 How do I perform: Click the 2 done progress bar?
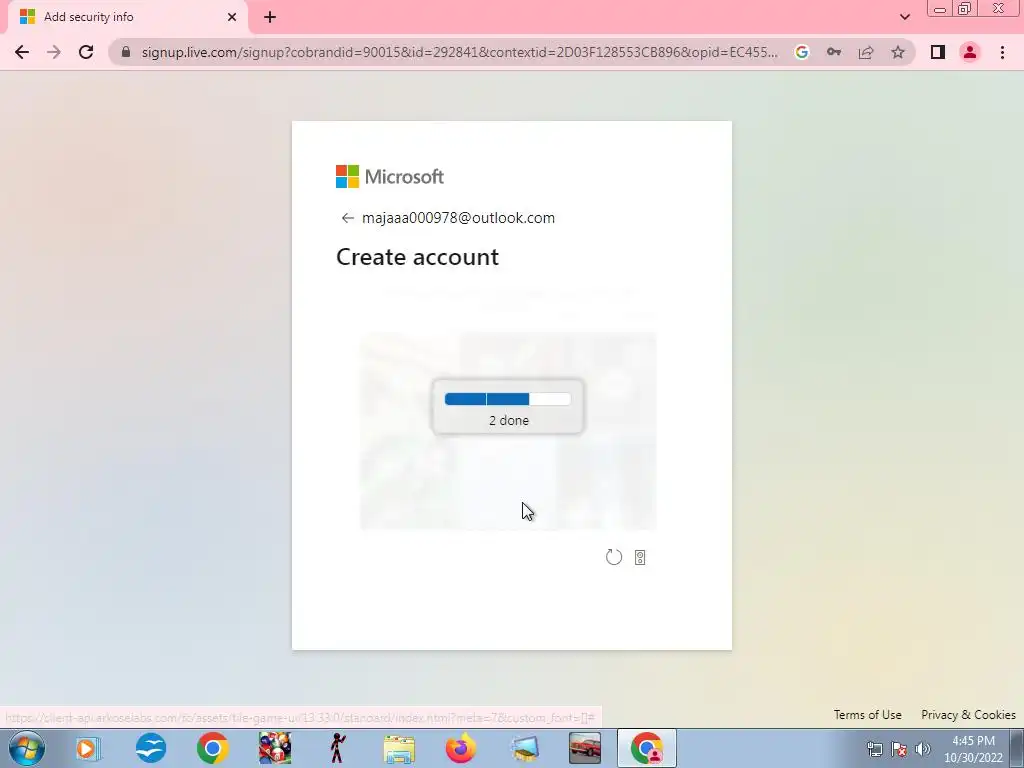click(507, 399)
